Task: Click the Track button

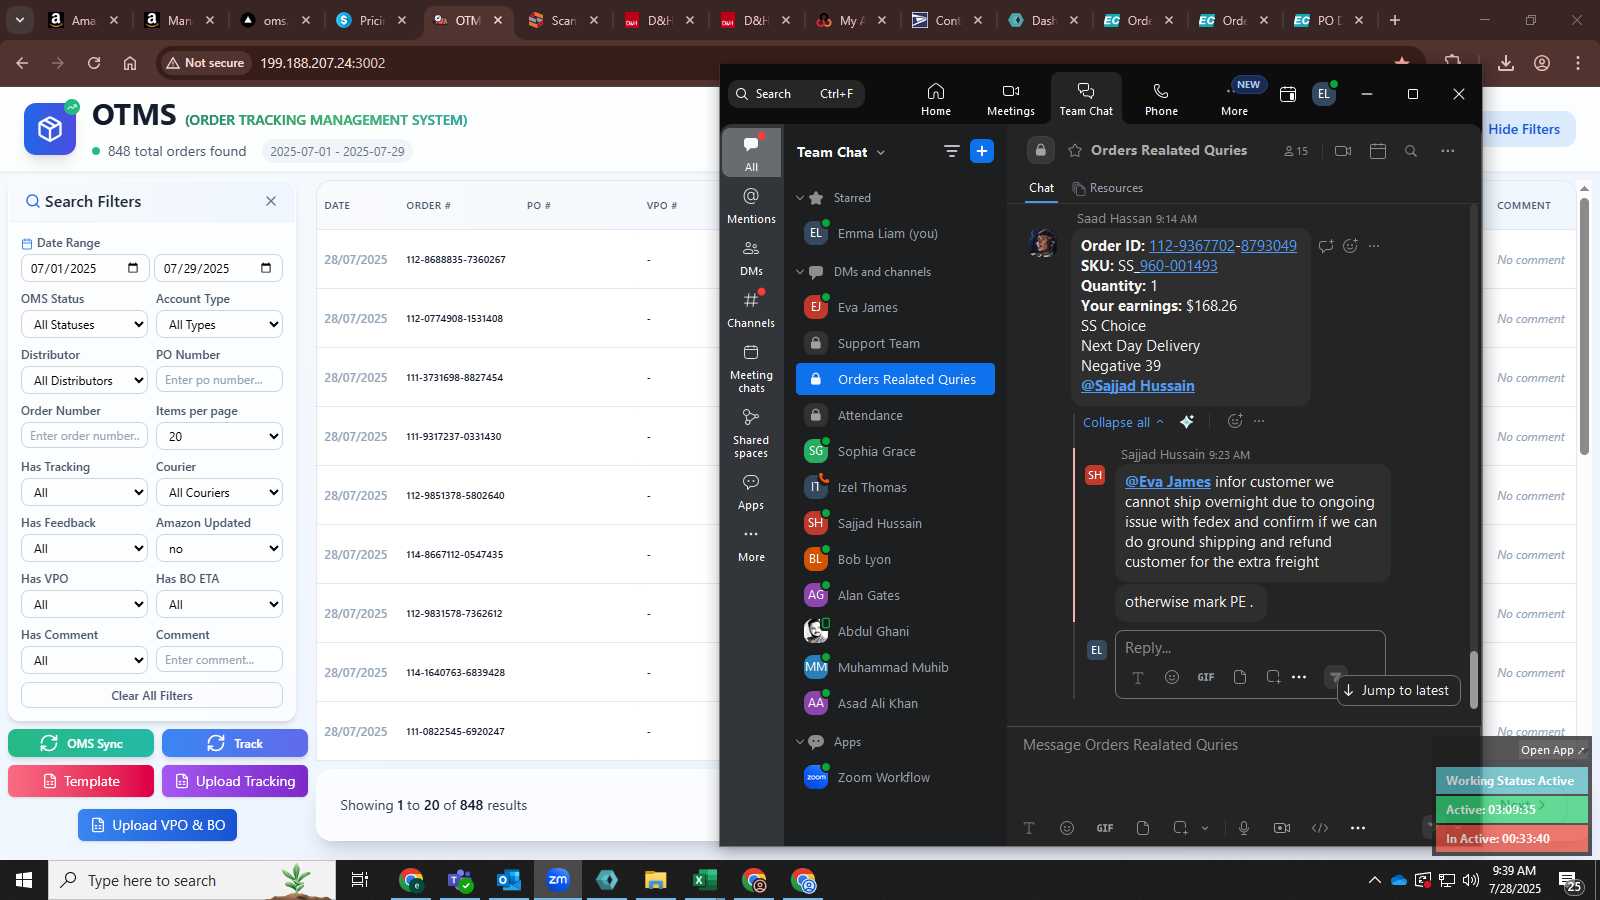Action: [x=235, y=743]
